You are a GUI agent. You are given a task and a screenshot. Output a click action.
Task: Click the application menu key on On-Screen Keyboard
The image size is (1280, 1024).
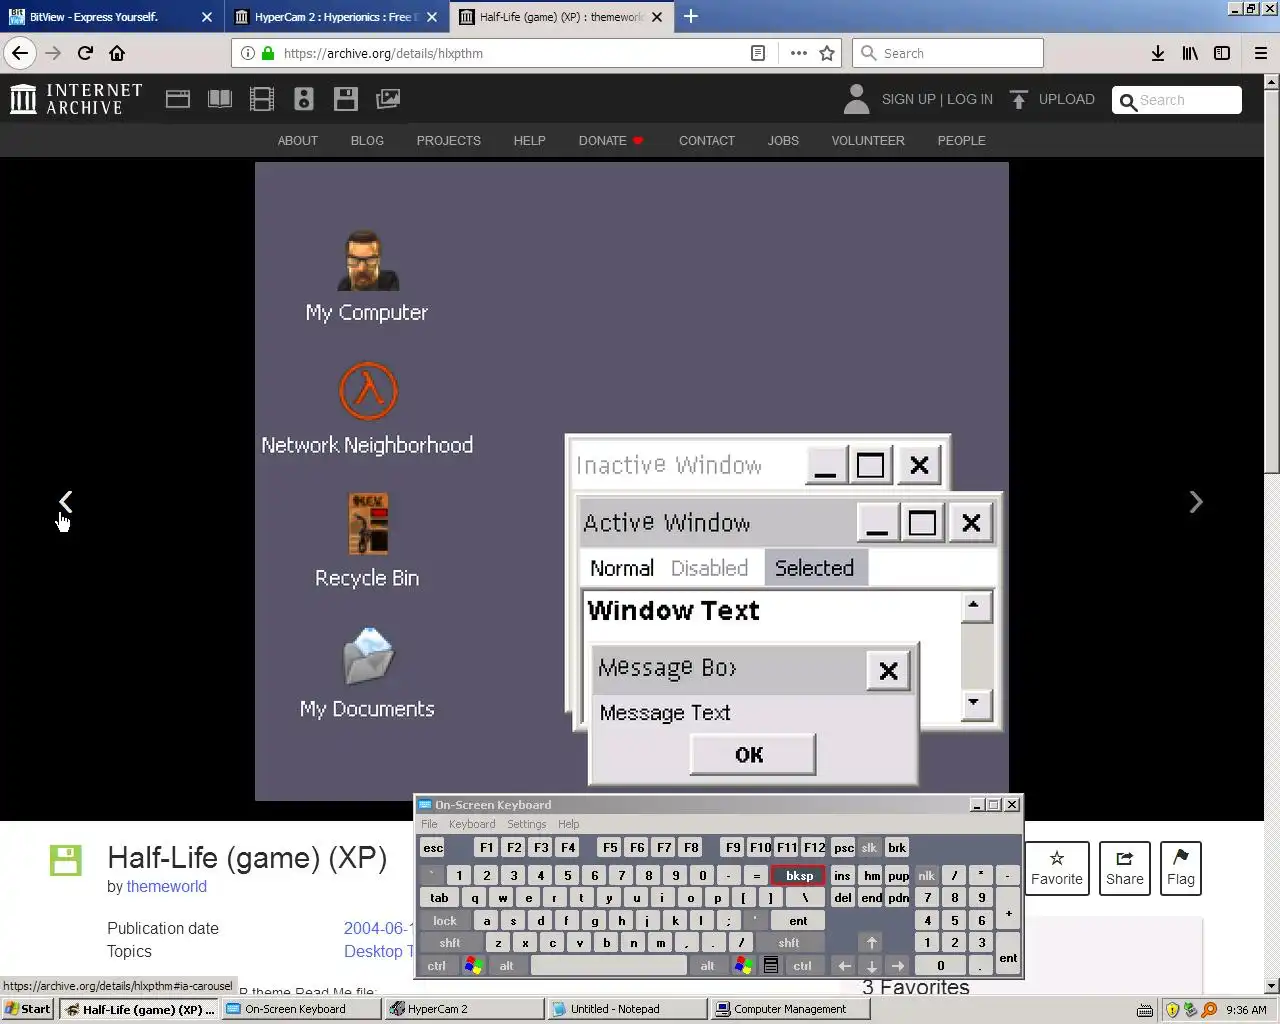pyautogui.click(x=771, y=966)
